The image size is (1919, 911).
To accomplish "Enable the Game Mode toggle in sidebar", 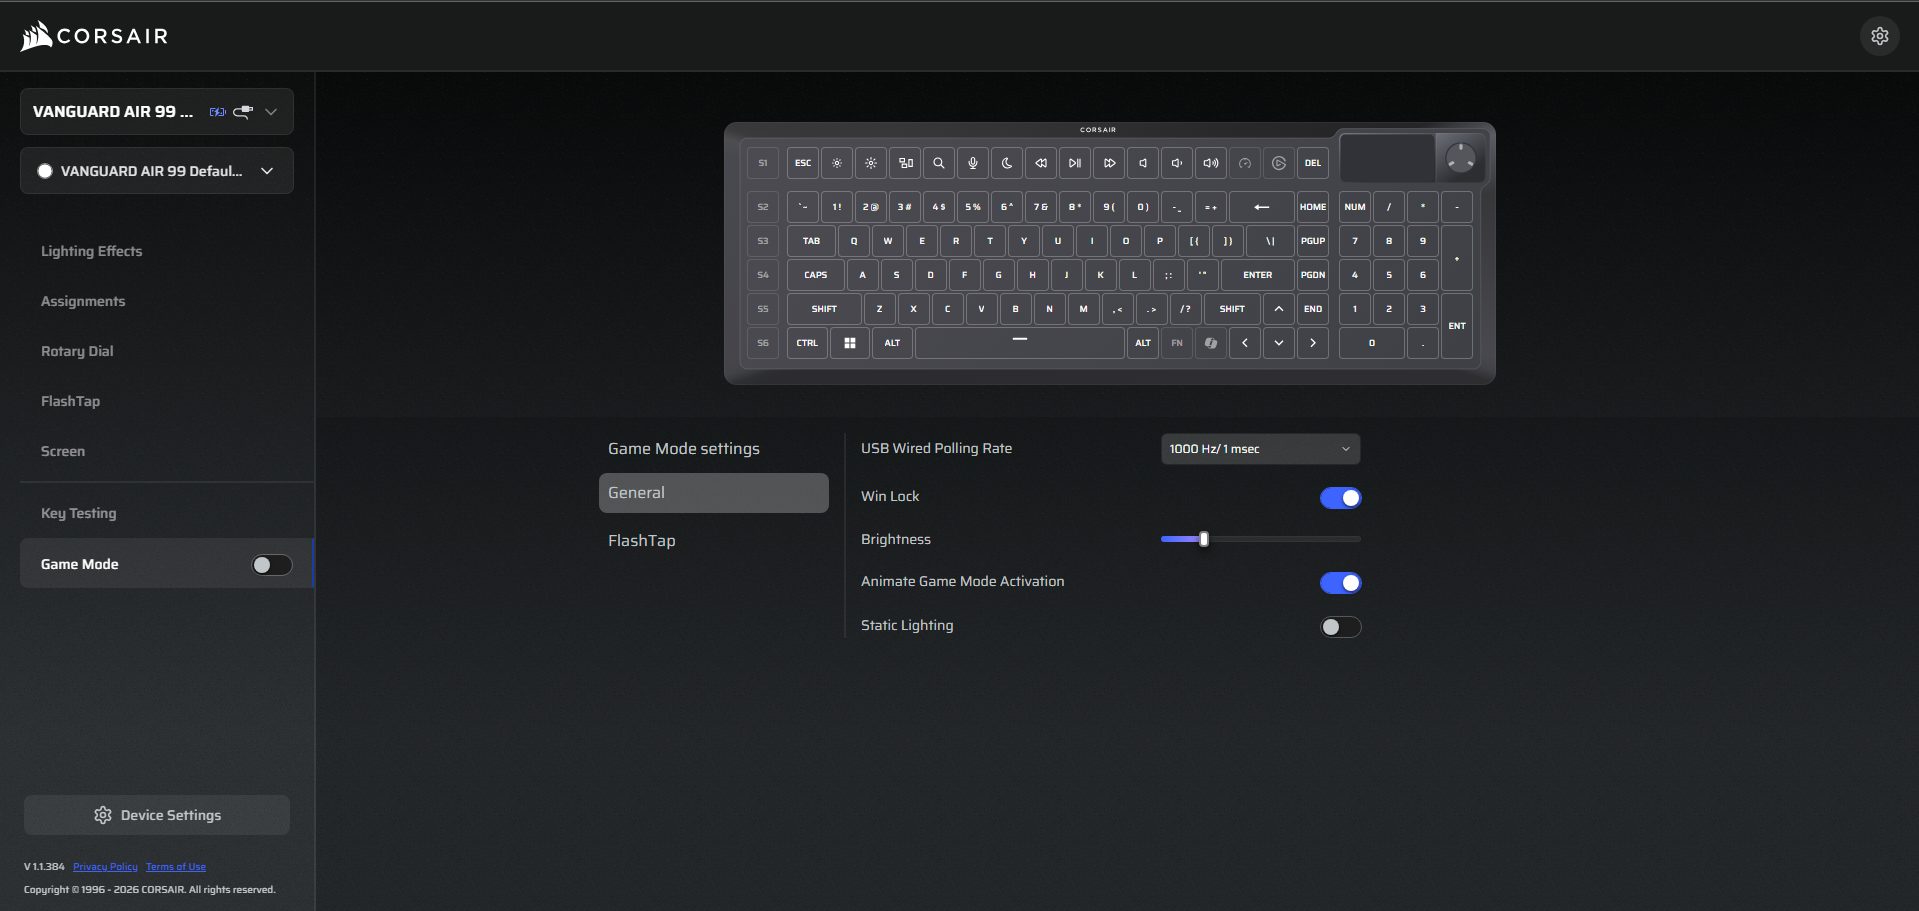I will point(271,565).
